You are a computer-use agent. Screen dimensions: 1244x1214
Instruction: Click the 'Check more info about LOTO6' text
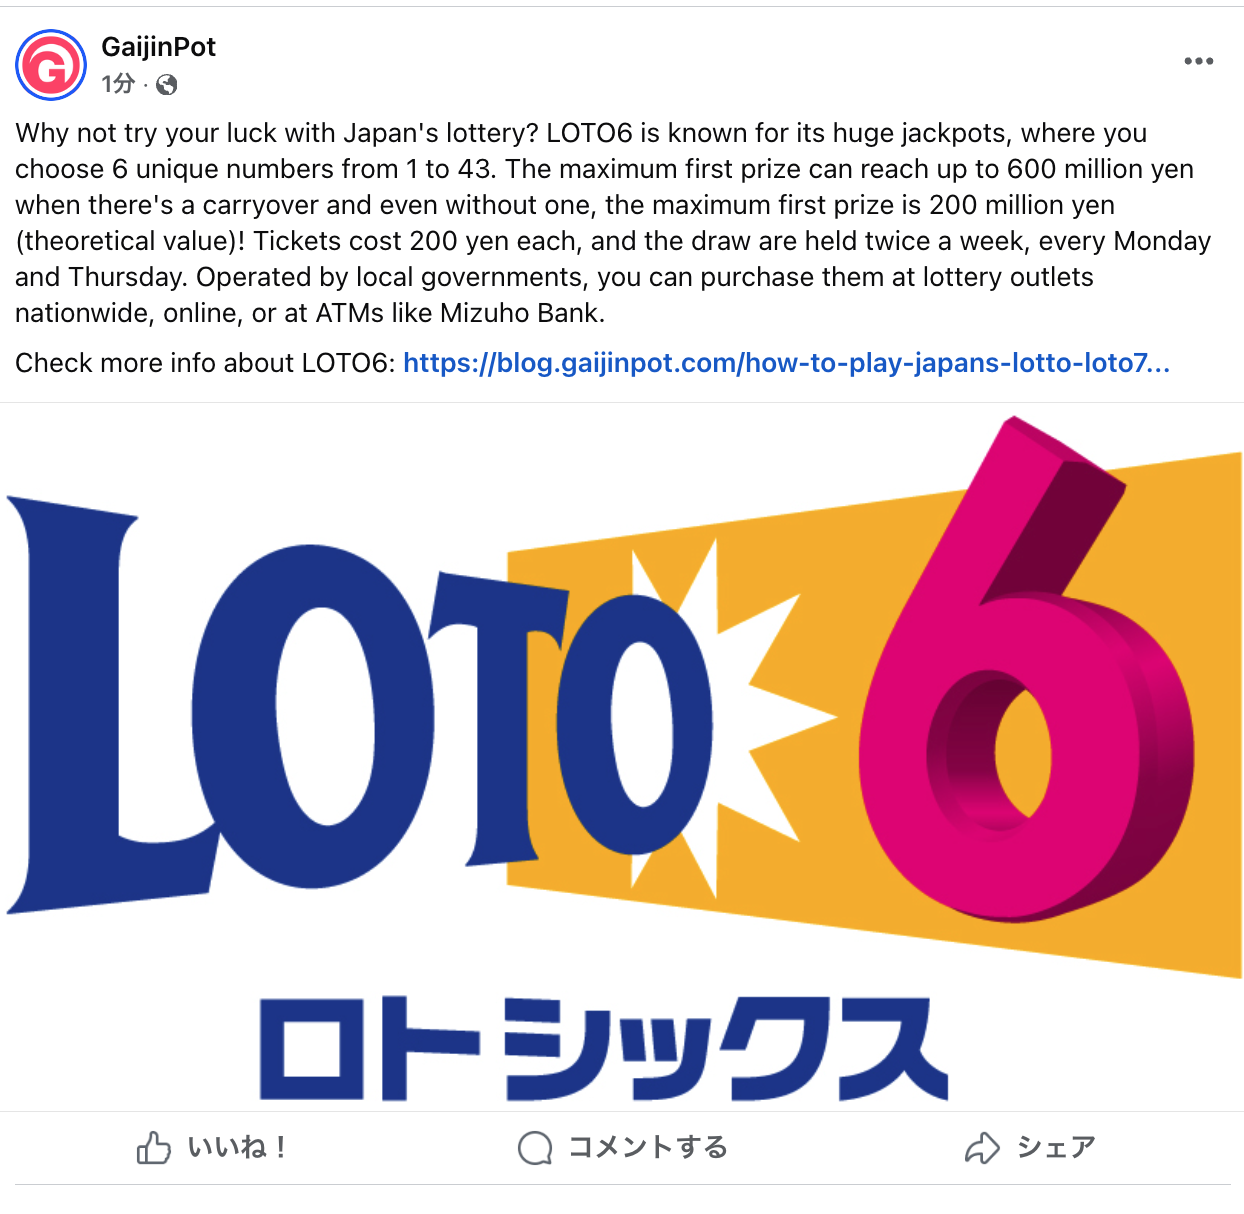[205, 363]
